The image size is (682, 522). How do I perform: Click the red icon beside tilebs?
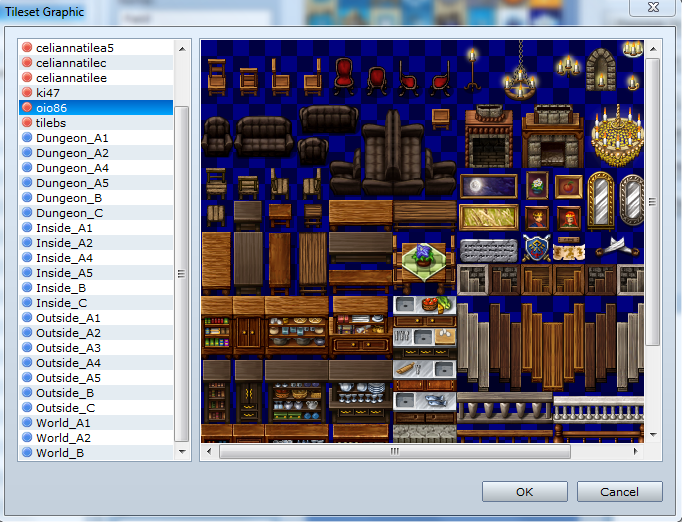tap(27, 122)
